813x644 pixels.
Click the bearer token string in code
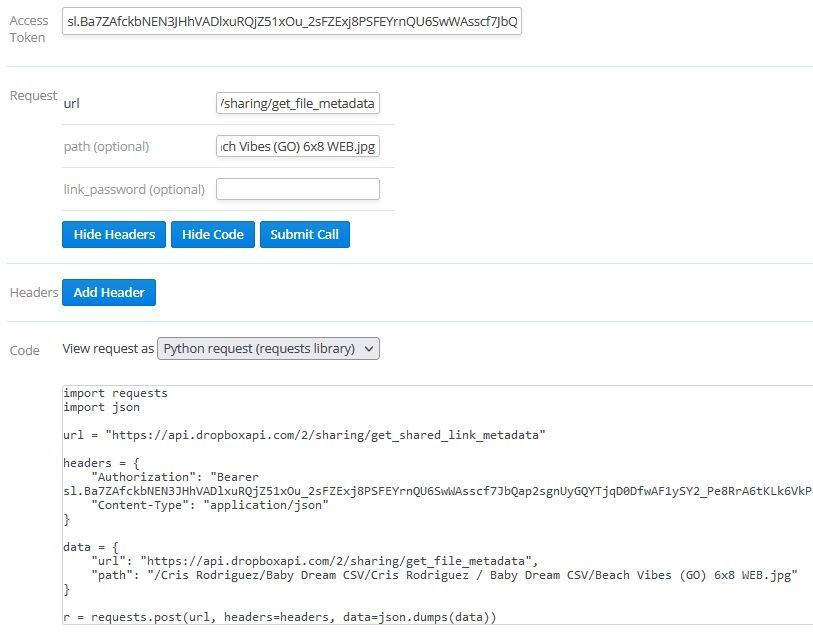tap(438, 491)
